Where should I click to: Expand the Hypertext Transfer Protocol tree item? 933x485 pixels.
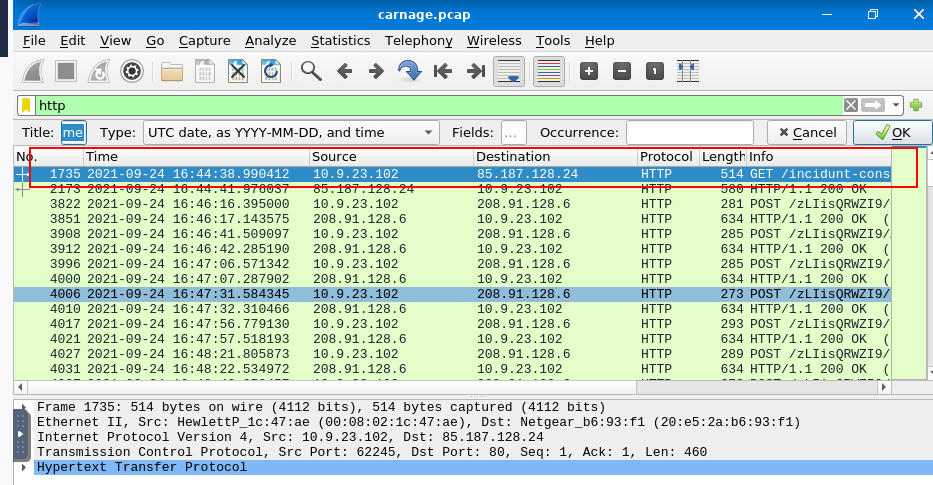(x=24, y=467)
